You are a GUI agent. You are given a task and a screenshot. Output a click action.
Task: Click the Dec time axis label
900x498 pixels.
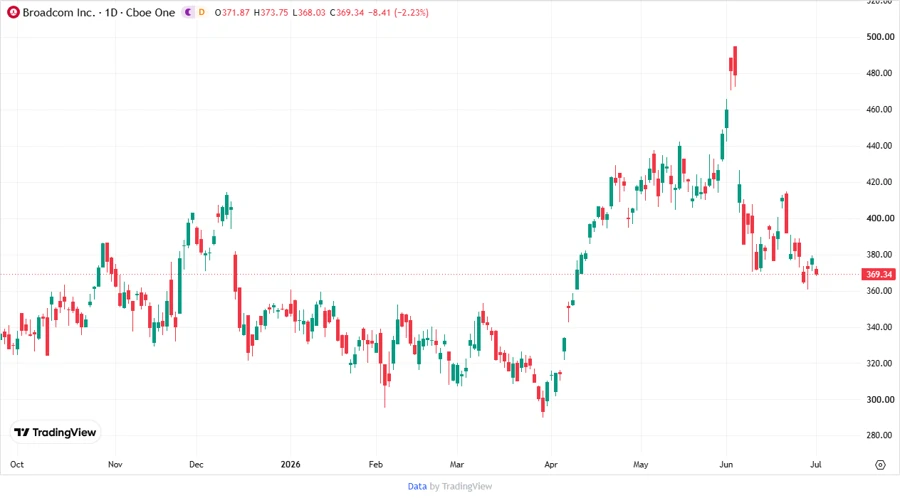(196, 464)
